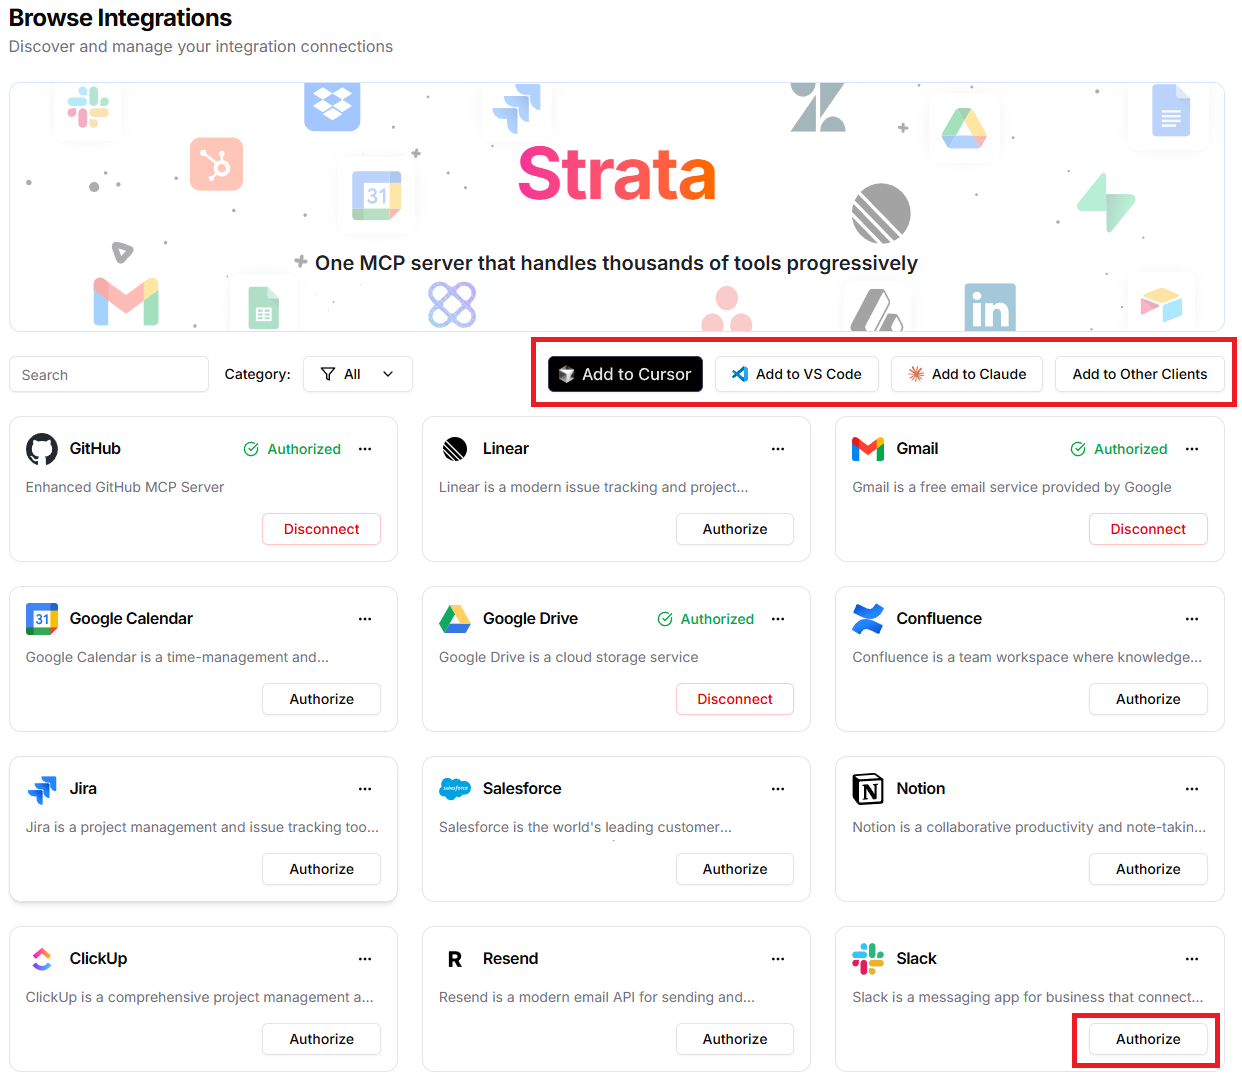Authorize the Slack integration

click(x=1146, y=1039)
